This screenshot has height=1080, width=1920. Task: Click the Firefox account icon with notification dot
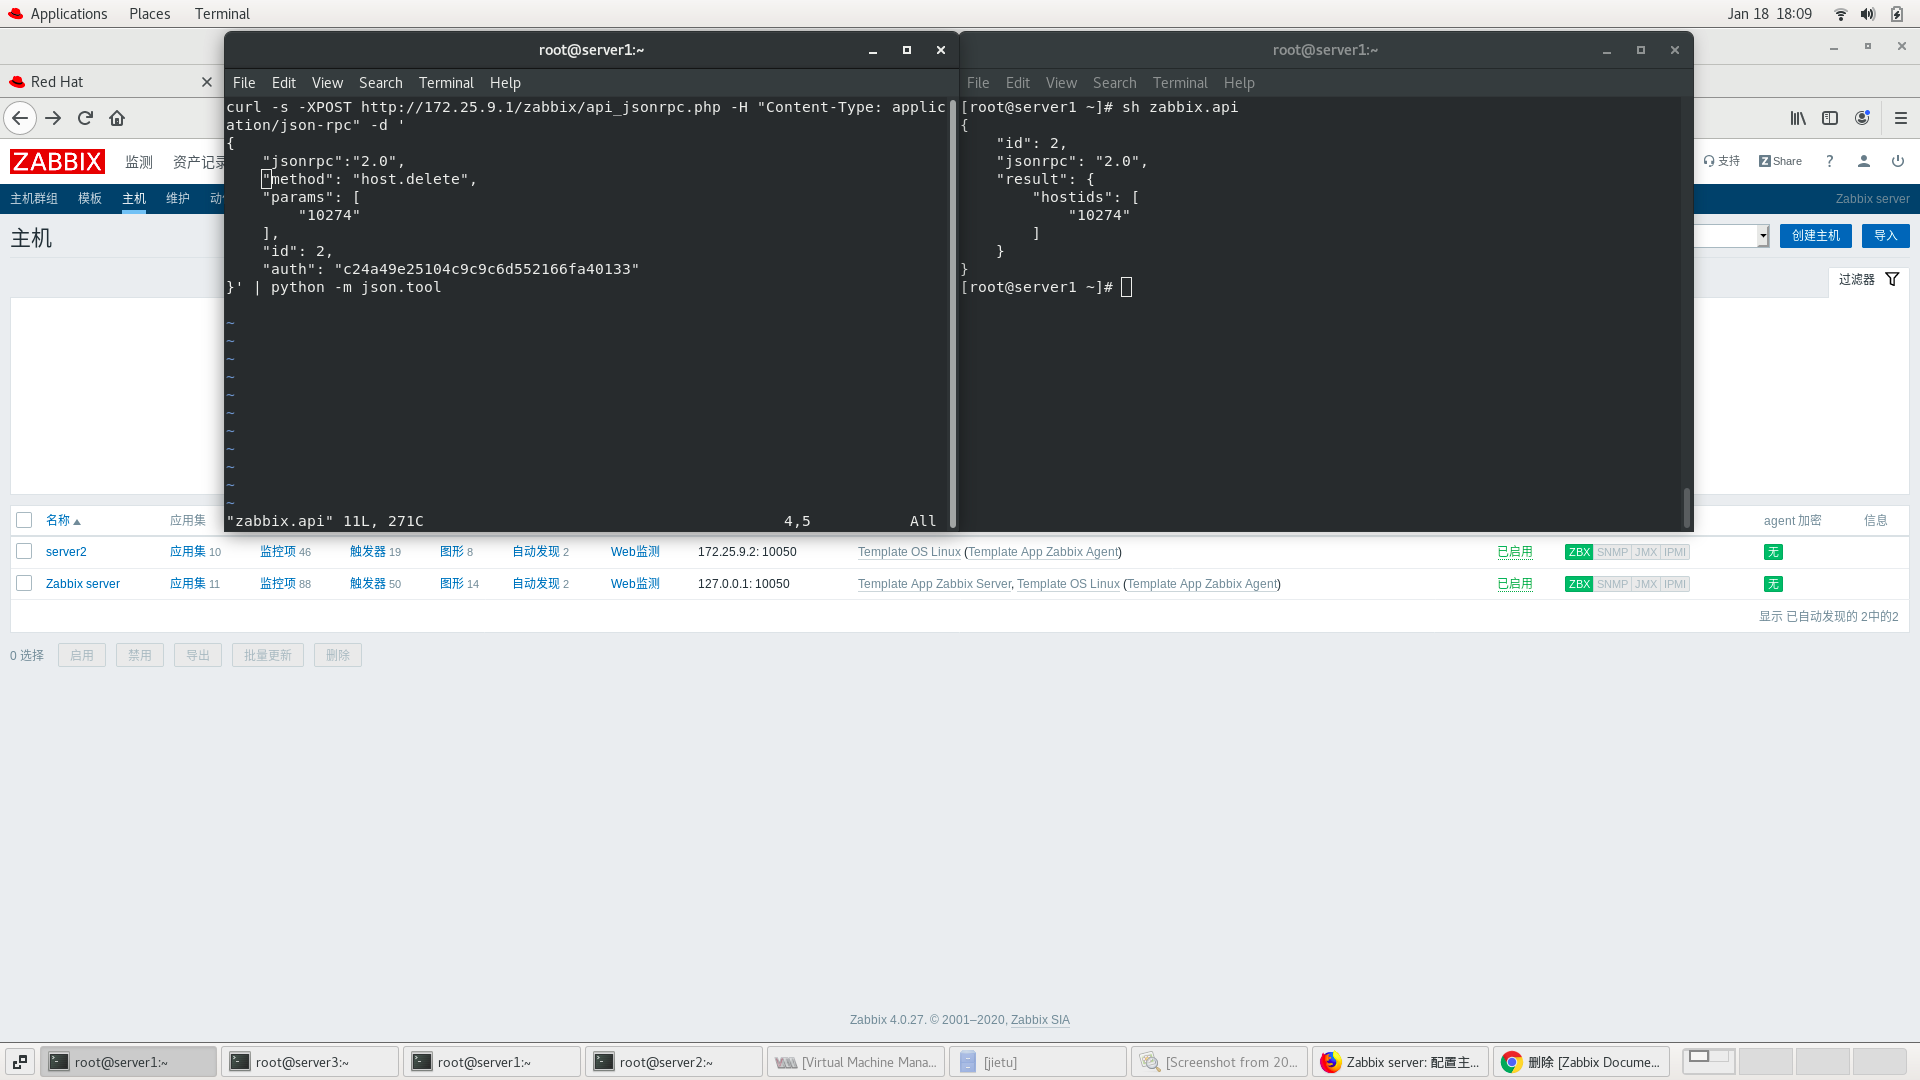(x=1862, y=118)
